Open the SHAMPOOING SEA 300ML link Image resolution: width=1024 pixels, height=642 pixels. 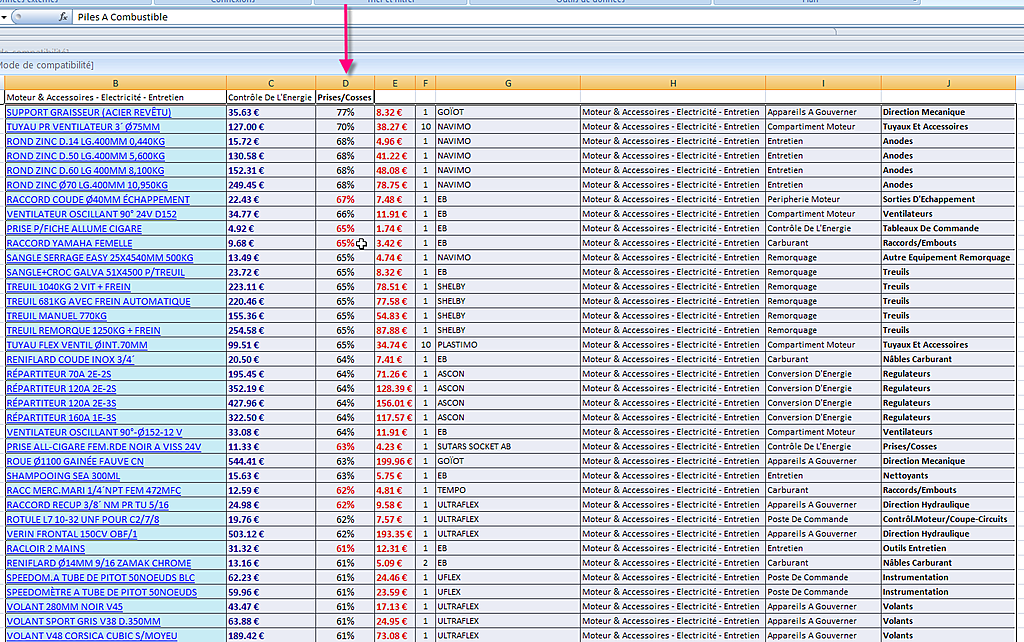63,475
